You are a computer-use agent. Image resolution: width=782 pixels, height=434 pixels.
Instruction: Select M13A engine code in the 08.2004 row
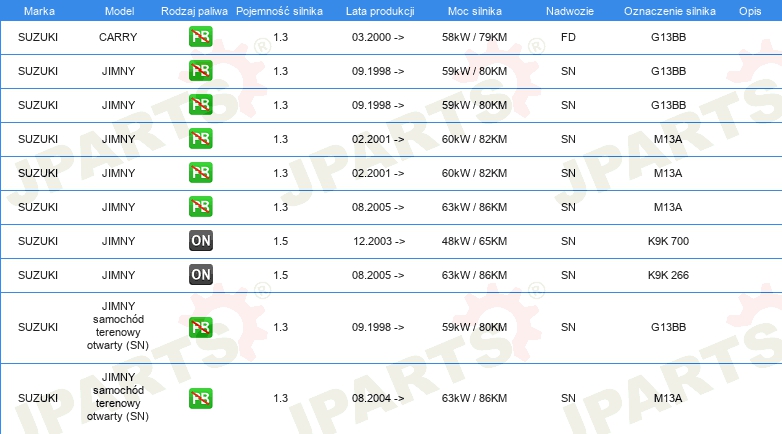click(668, 398)
